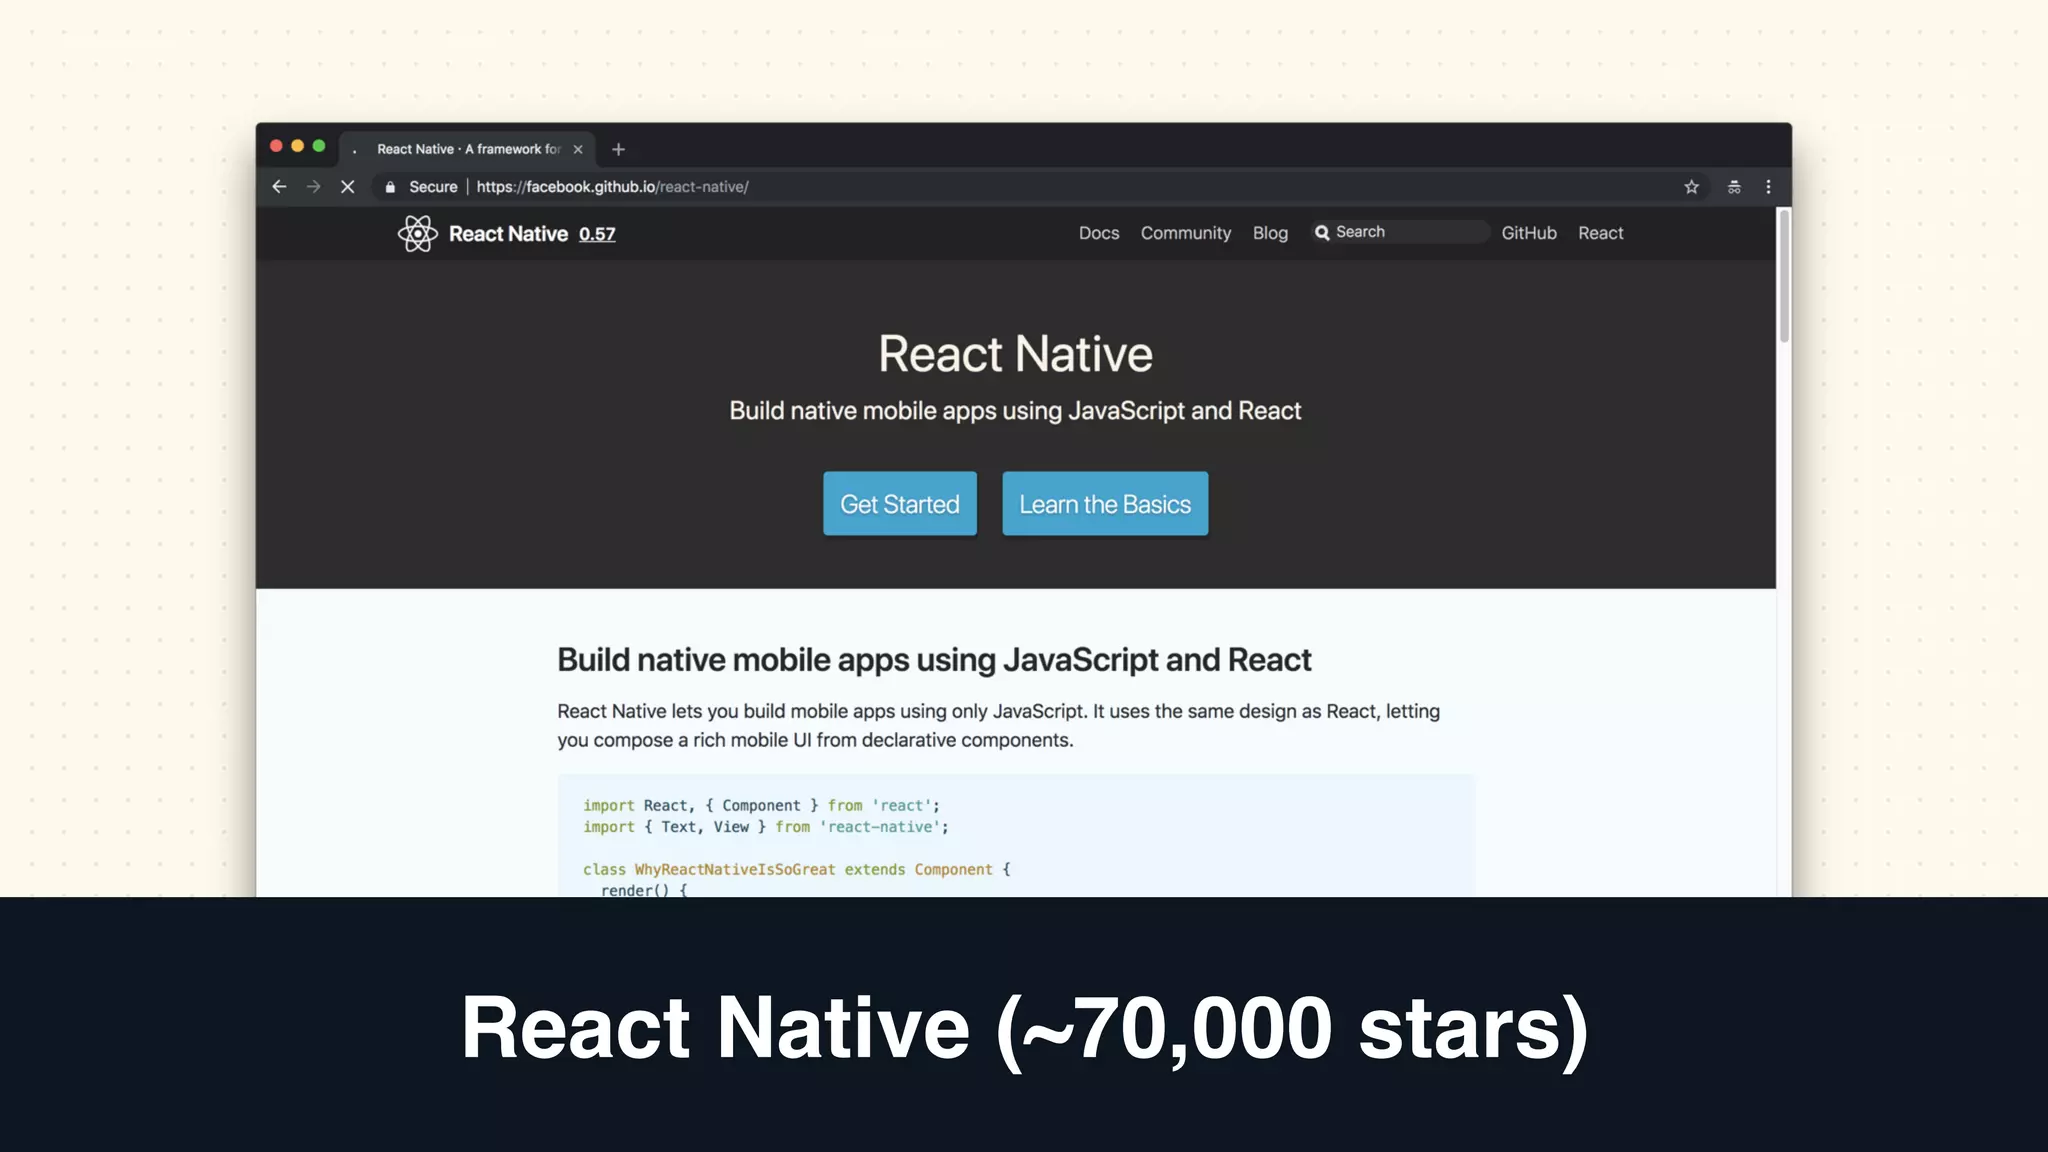
Task: Click the search magnifier icon
Action: coord(1322,232)
